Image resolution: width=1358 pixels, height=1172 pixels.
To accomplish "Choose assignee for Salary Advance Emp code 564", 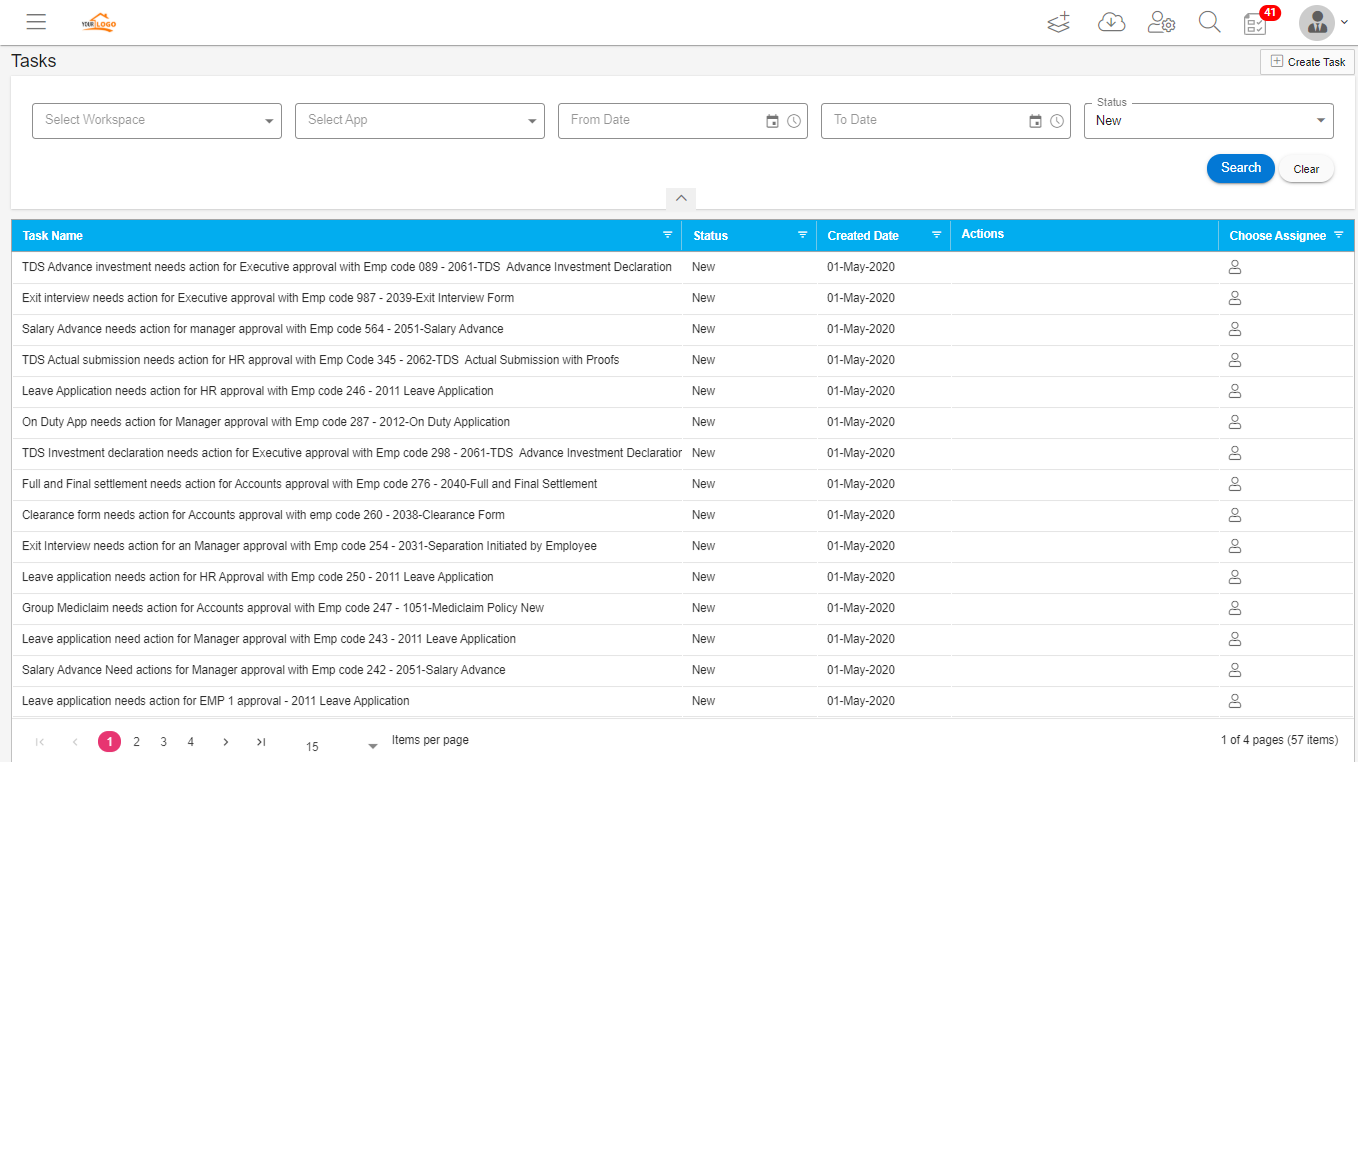I will [x=1235, y=329].
